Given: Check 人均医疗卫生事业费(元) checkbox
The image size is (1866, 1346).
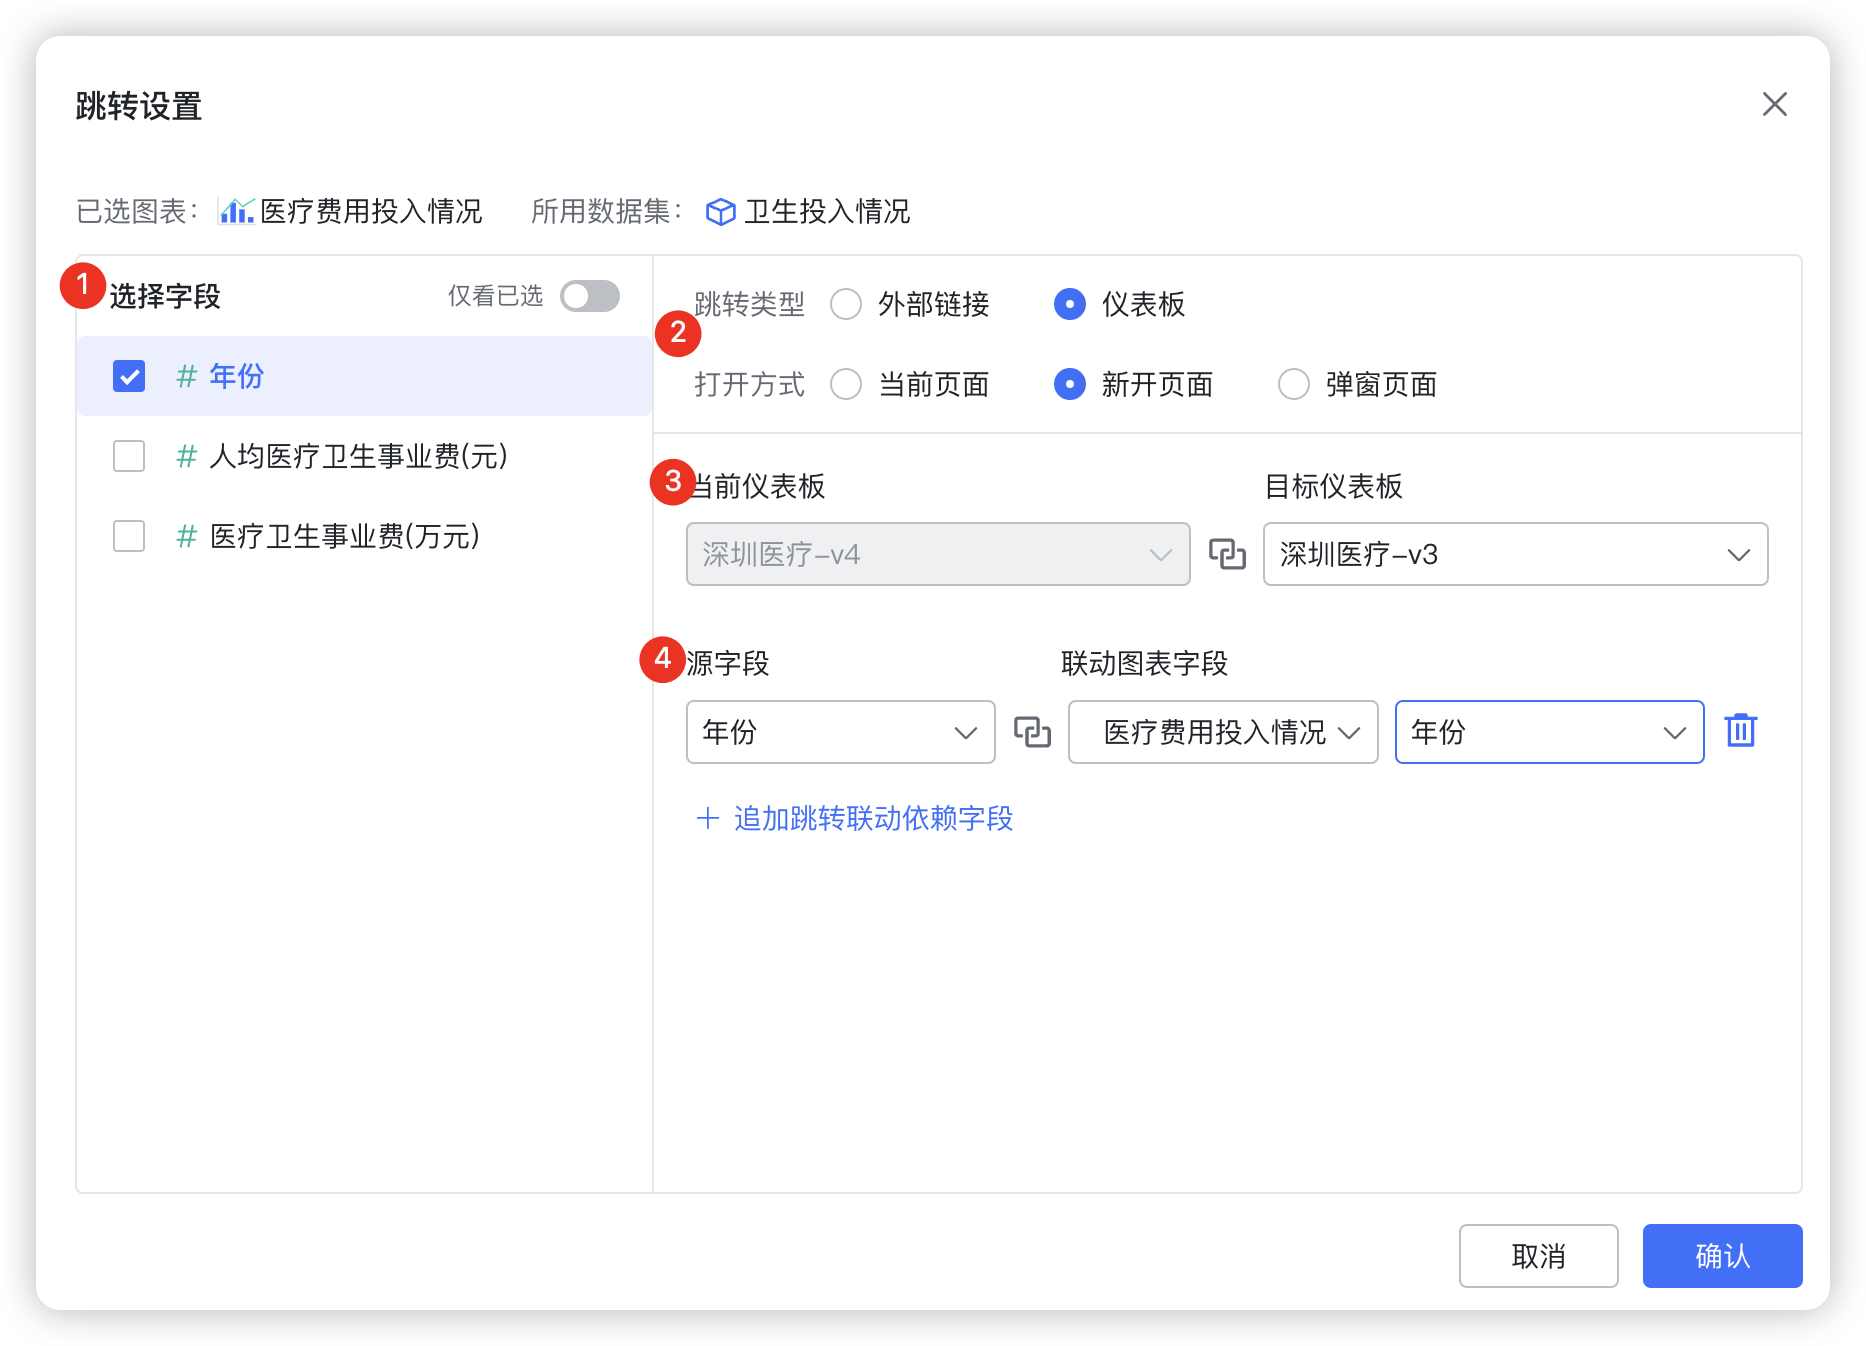Looking at the screenshot, I should [x=129, y=456].
